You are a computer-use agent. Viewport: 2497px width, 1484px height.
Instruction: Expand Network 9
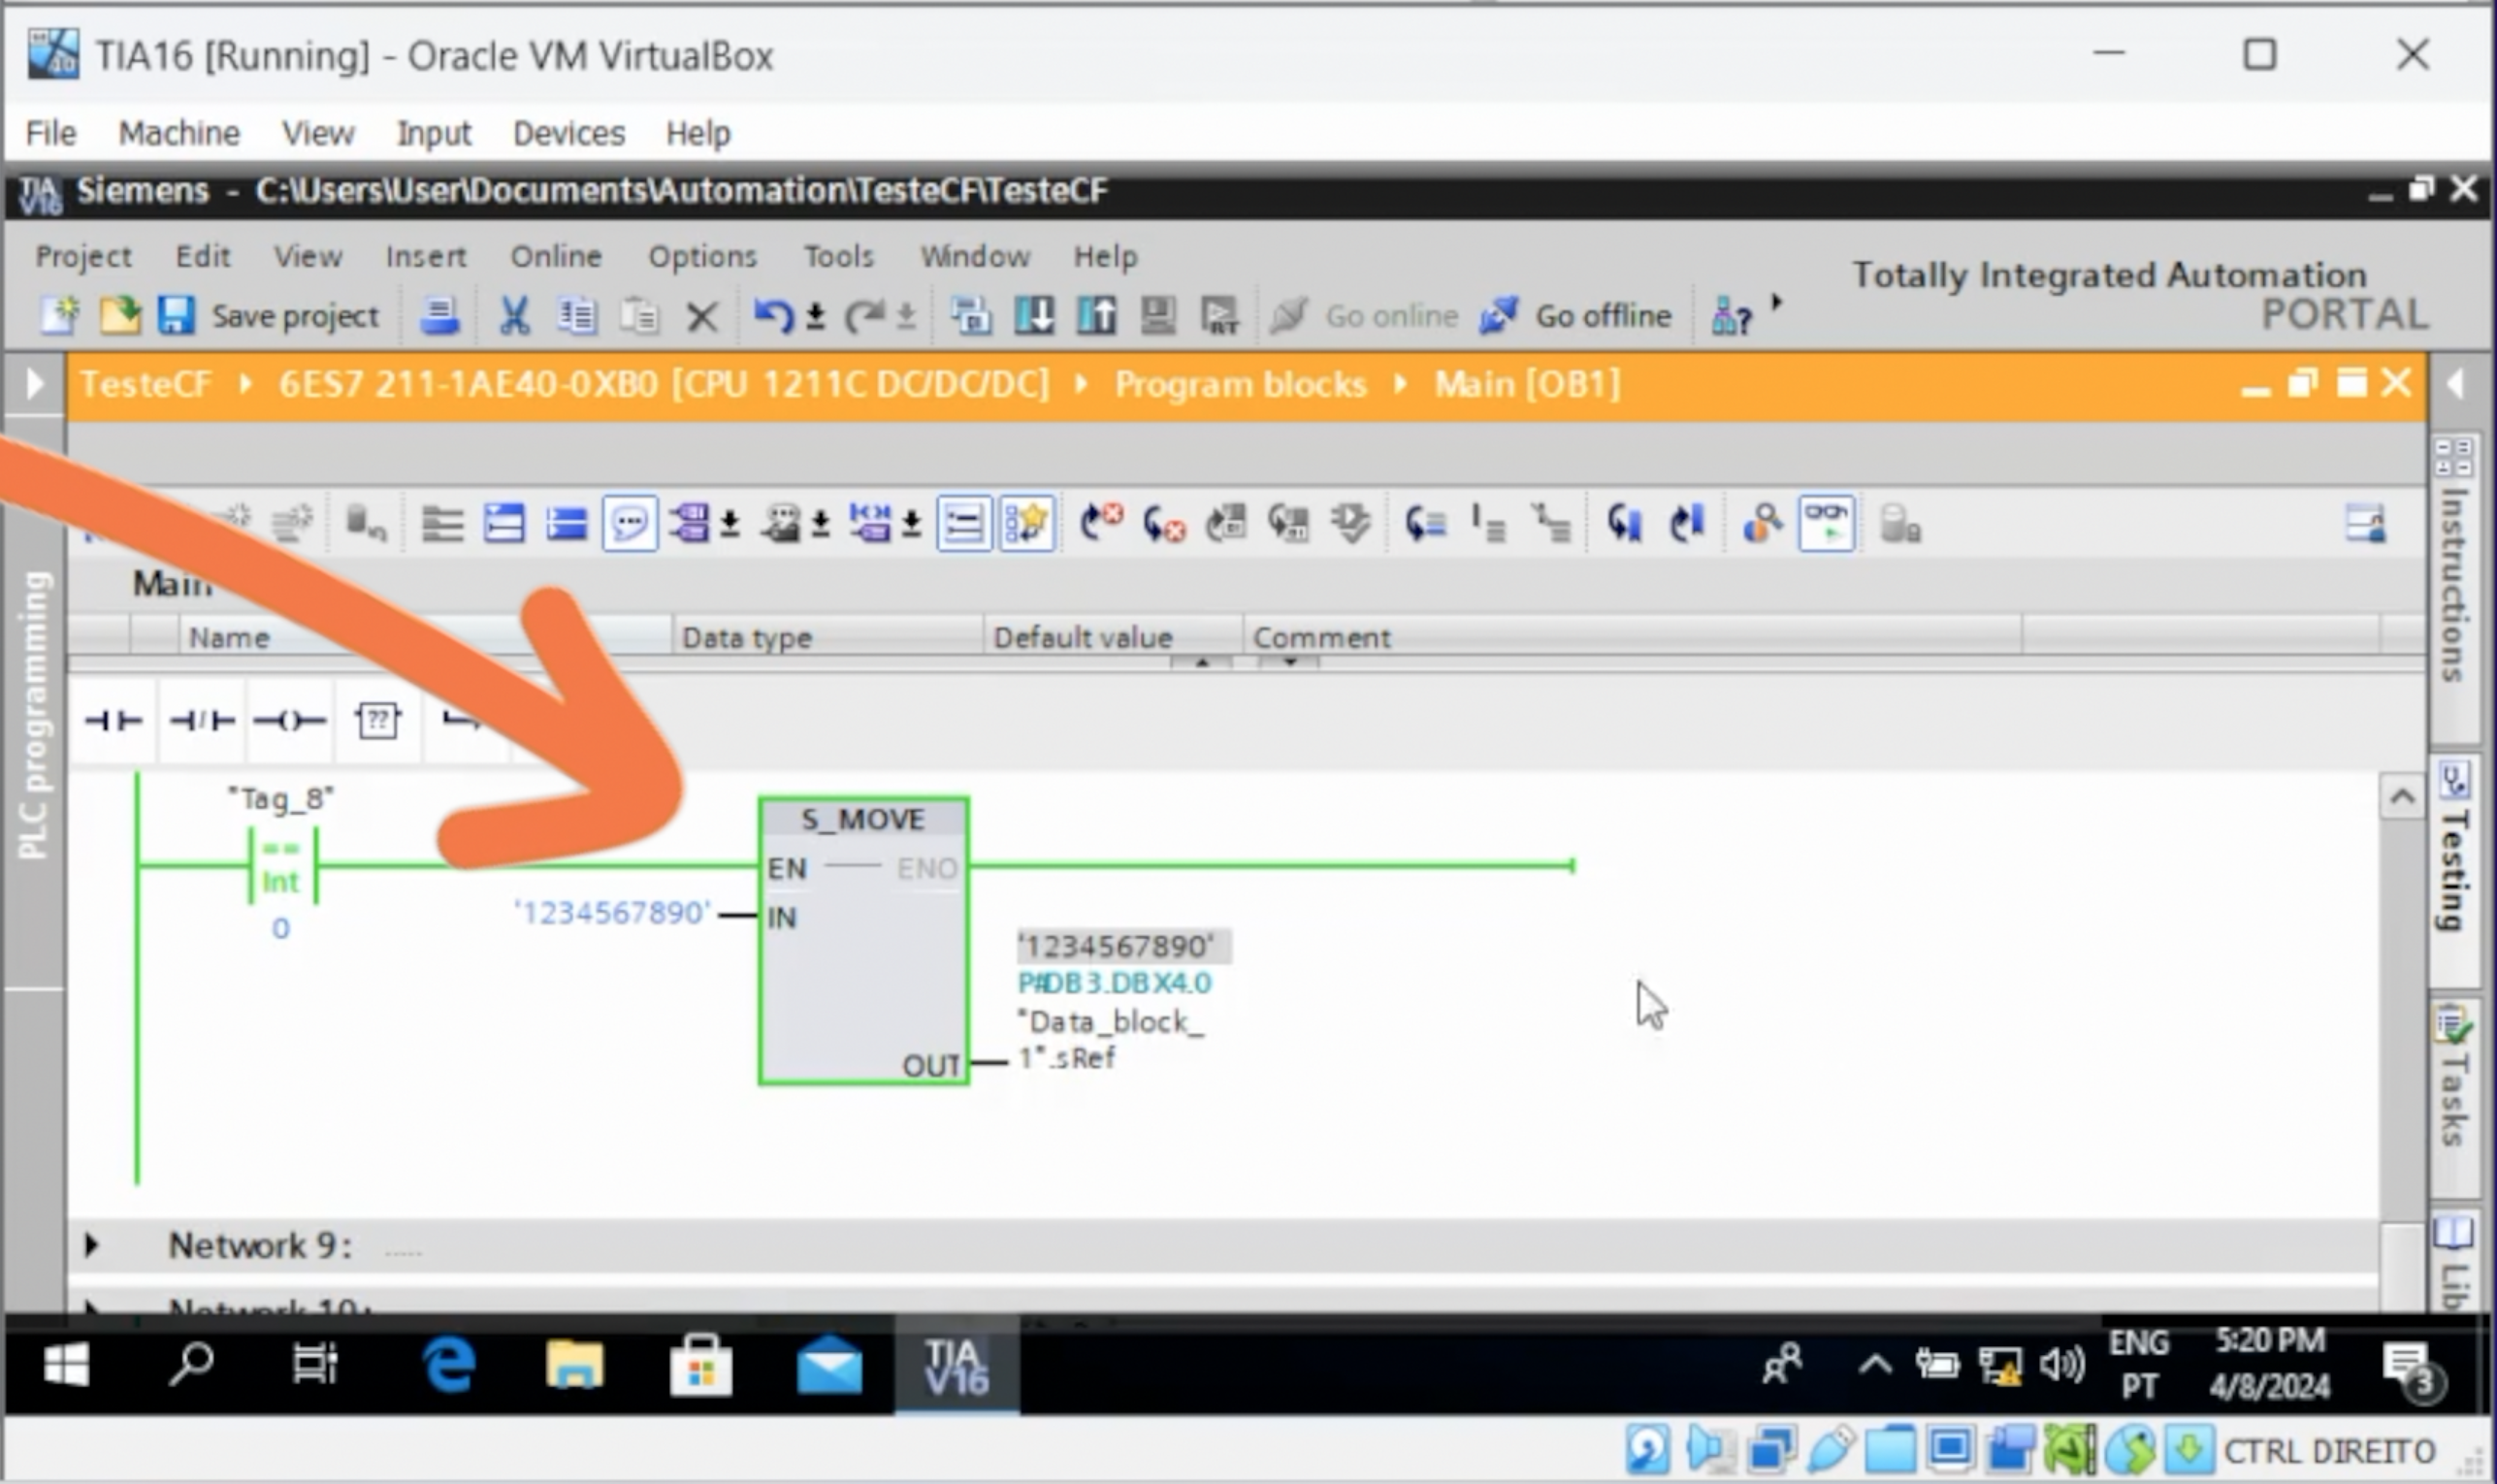[91, 1245]
